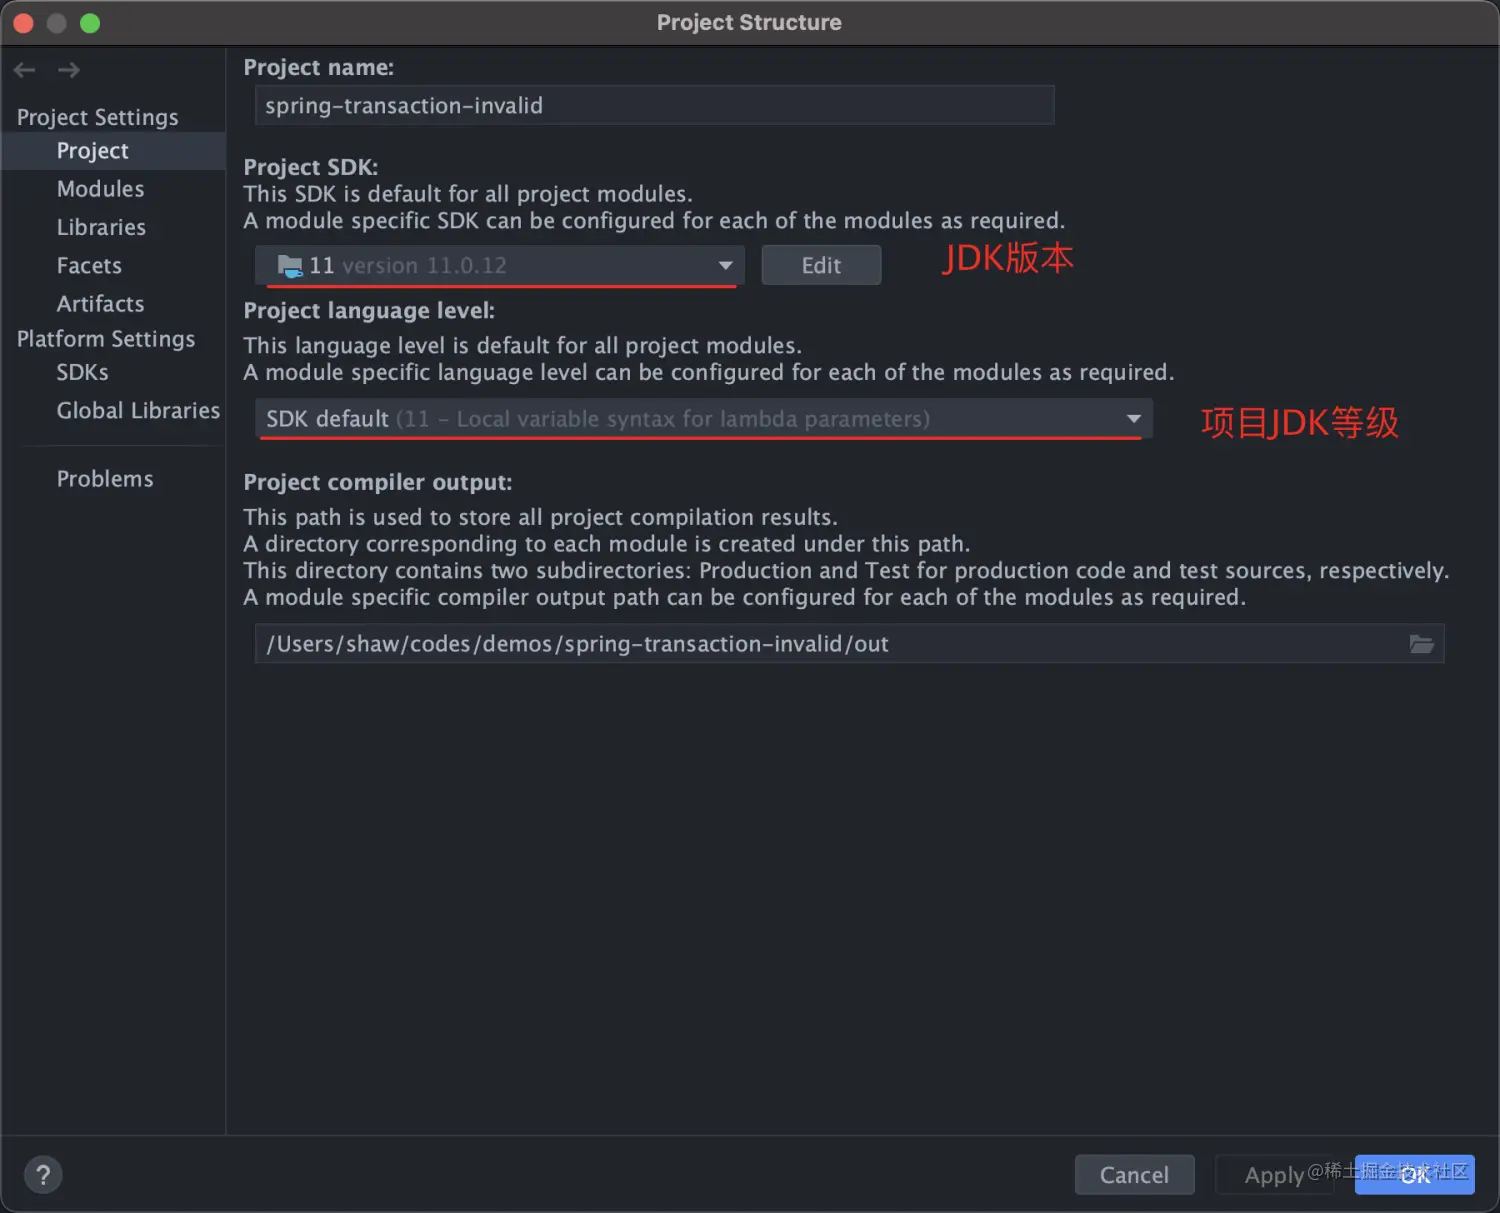Open SDKs under Platform Settings
Screen dimensions: 1500x1213
(82, 372)
